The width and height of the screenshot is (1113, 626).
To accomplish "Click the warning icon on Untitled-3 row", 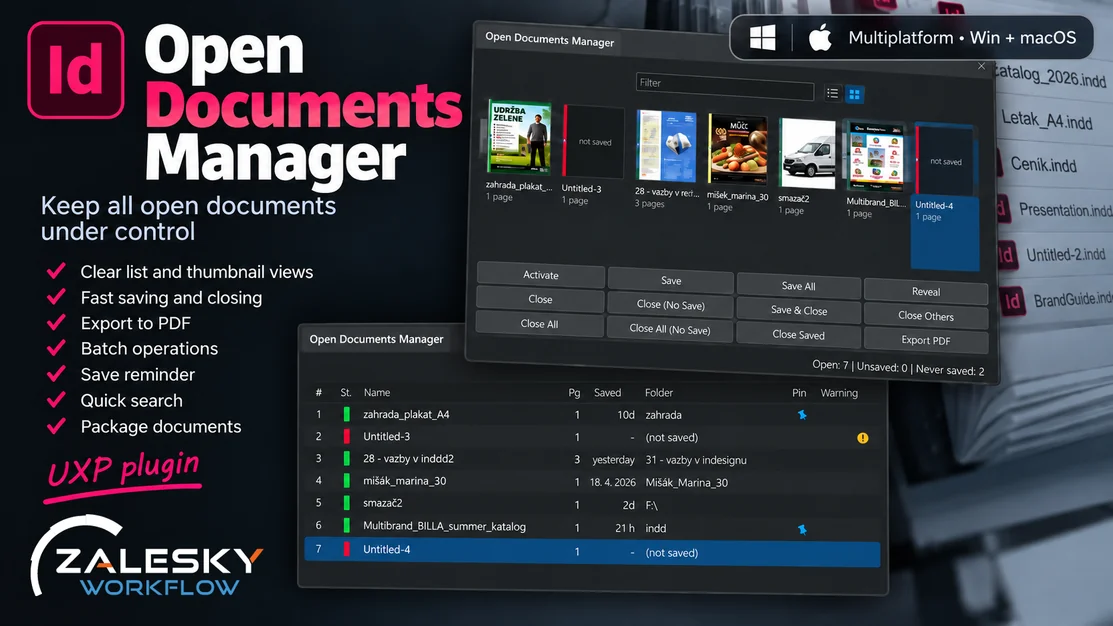I will [862, 438].
